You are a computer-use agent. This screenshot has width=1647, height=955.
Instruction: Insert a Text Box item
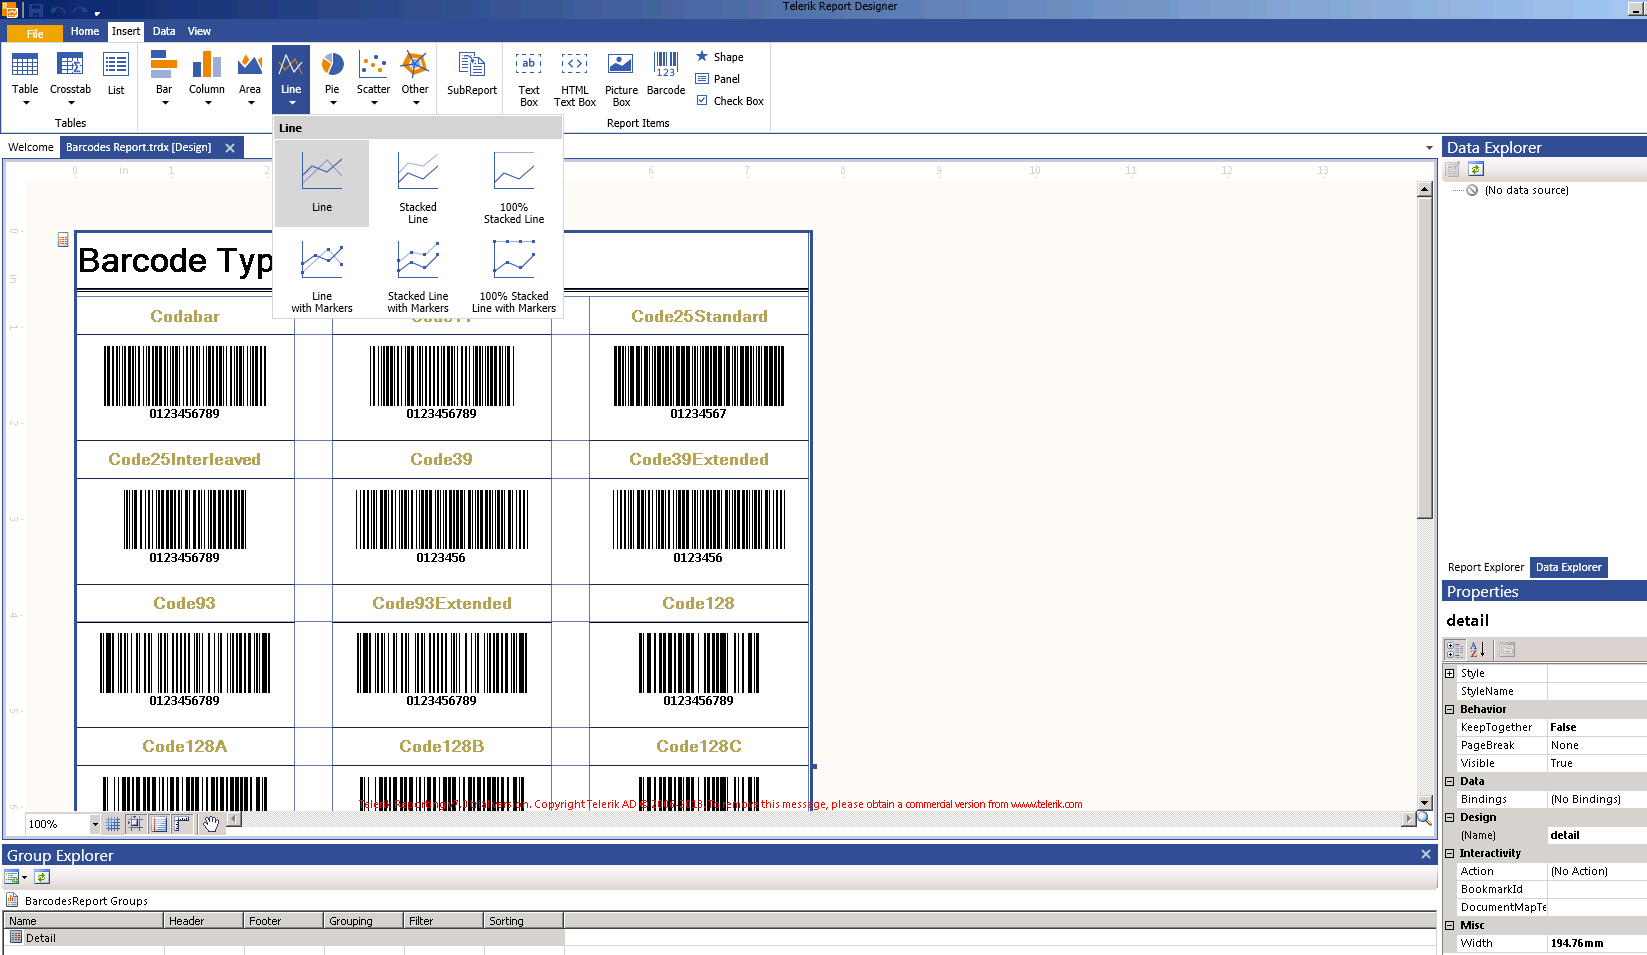point(529,79)
